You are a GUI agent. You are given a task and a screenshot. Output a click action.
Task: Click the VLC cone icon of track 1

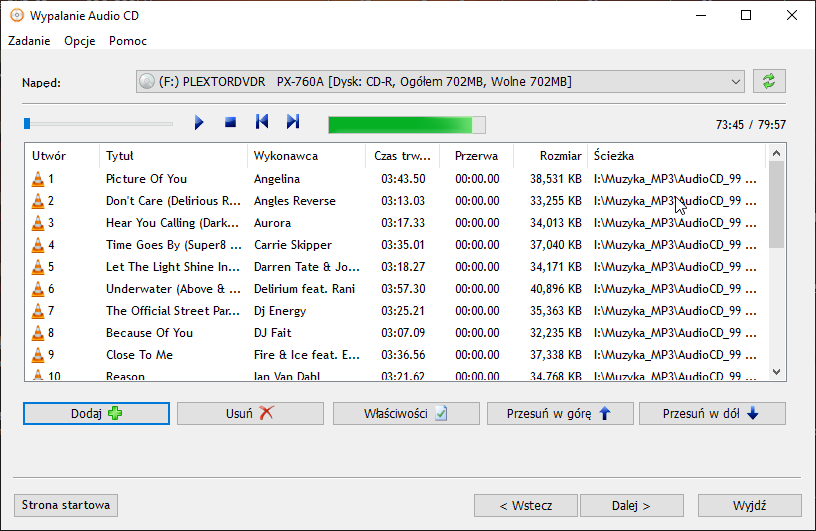pos(38,179)
